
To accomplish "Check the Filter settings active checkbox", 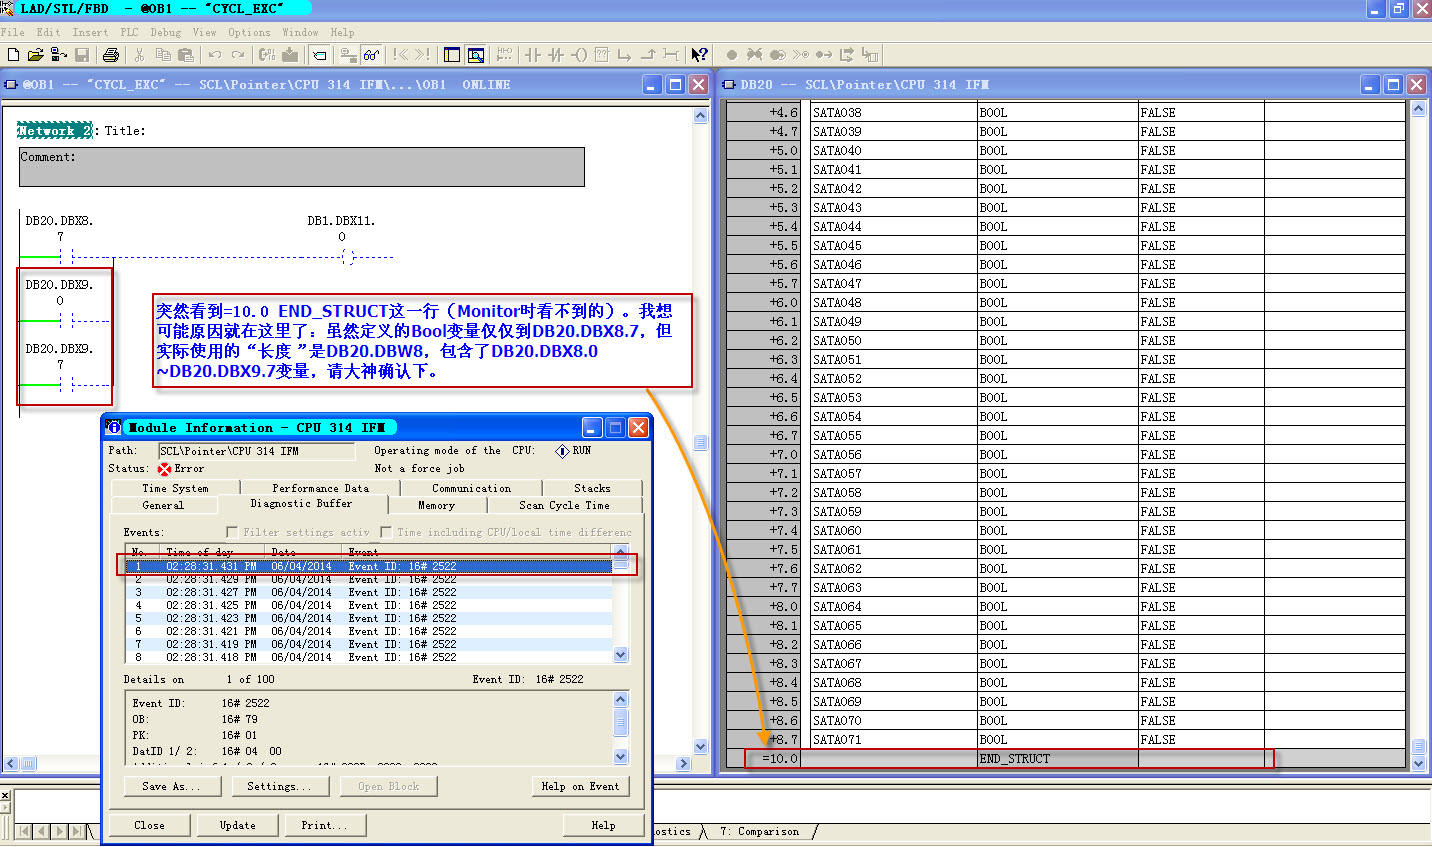I will pyautogui.click(x=232, y=532).
